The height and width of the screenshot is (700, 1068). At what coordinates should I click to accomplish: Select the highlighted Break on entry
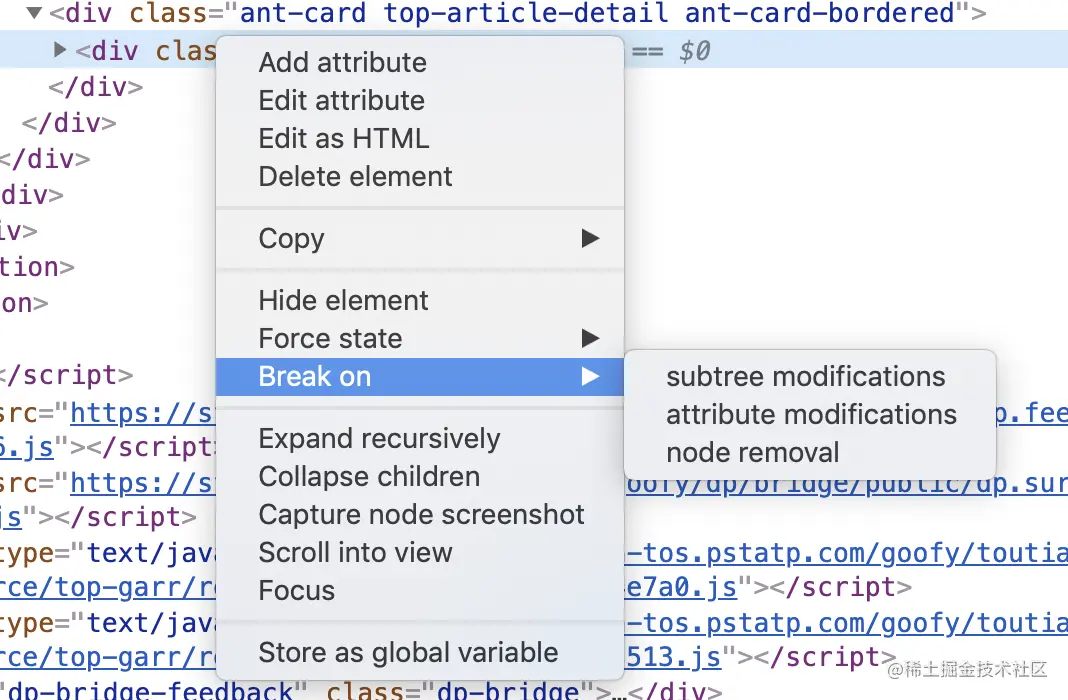(420, 377)
